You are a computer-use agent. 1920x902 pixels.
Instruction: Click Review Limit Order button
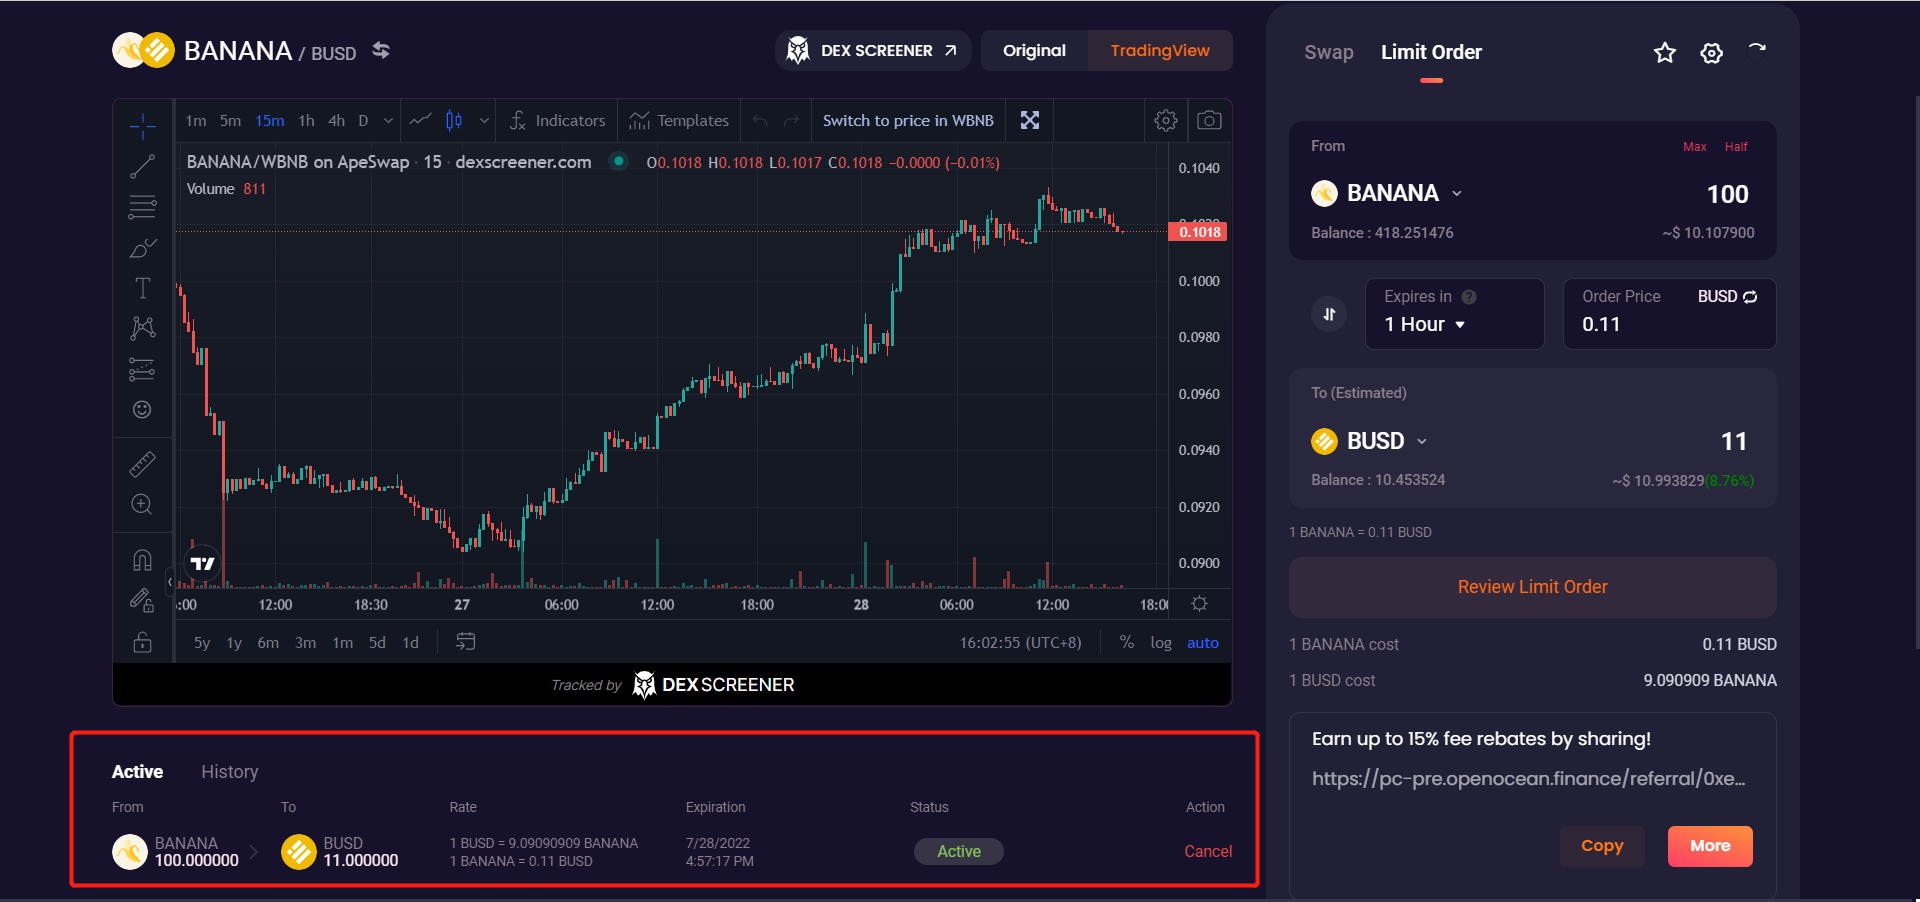tap(1532, 587)
